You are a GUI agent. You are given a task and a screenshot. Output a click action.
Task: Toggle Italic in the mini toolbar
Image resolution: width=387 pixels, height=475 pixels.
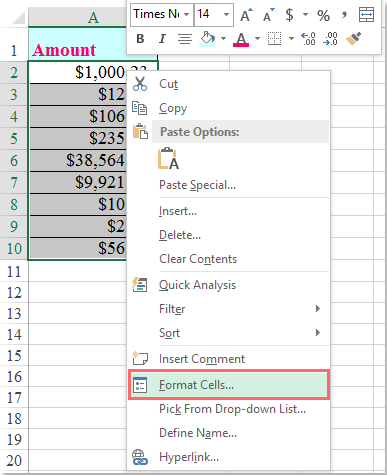162,39
